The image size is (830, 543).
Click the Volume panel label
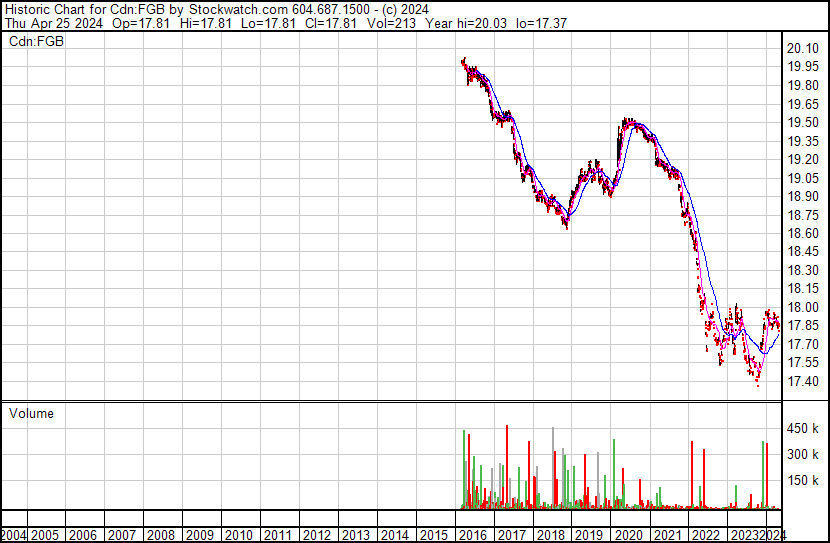[31, 413]
